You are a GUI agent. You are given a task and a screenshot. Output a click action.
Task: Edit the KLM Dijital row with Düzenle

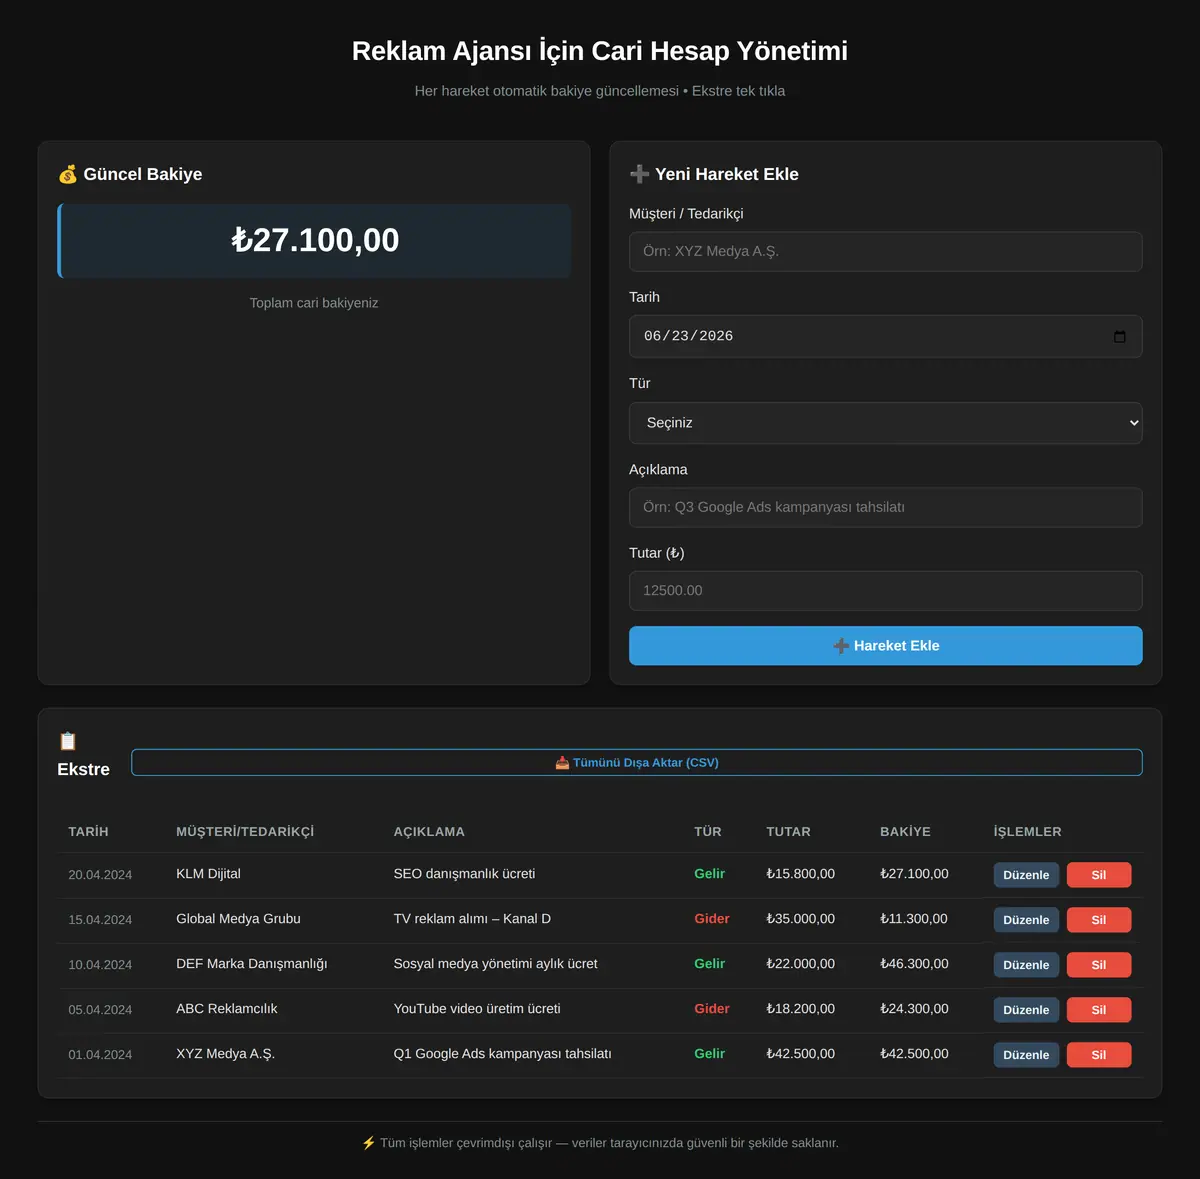coord(1026,875)
